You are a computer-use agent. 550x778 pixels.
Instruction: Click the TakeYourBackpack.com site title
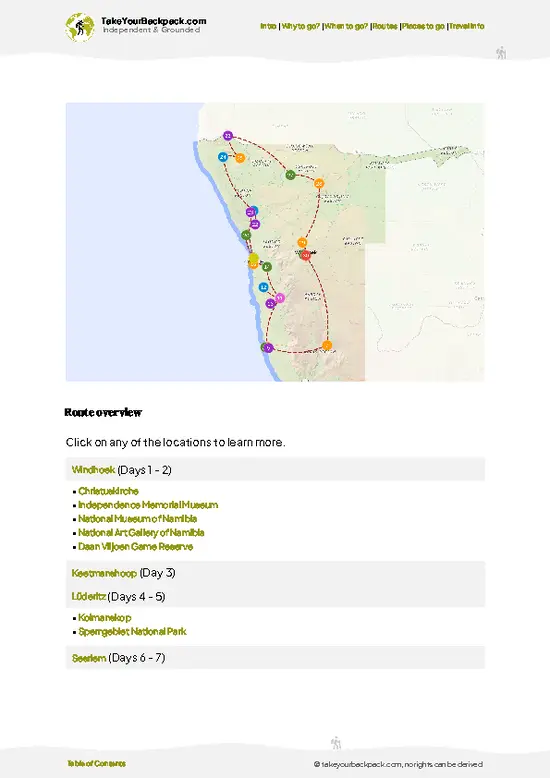tap(153, 21)
